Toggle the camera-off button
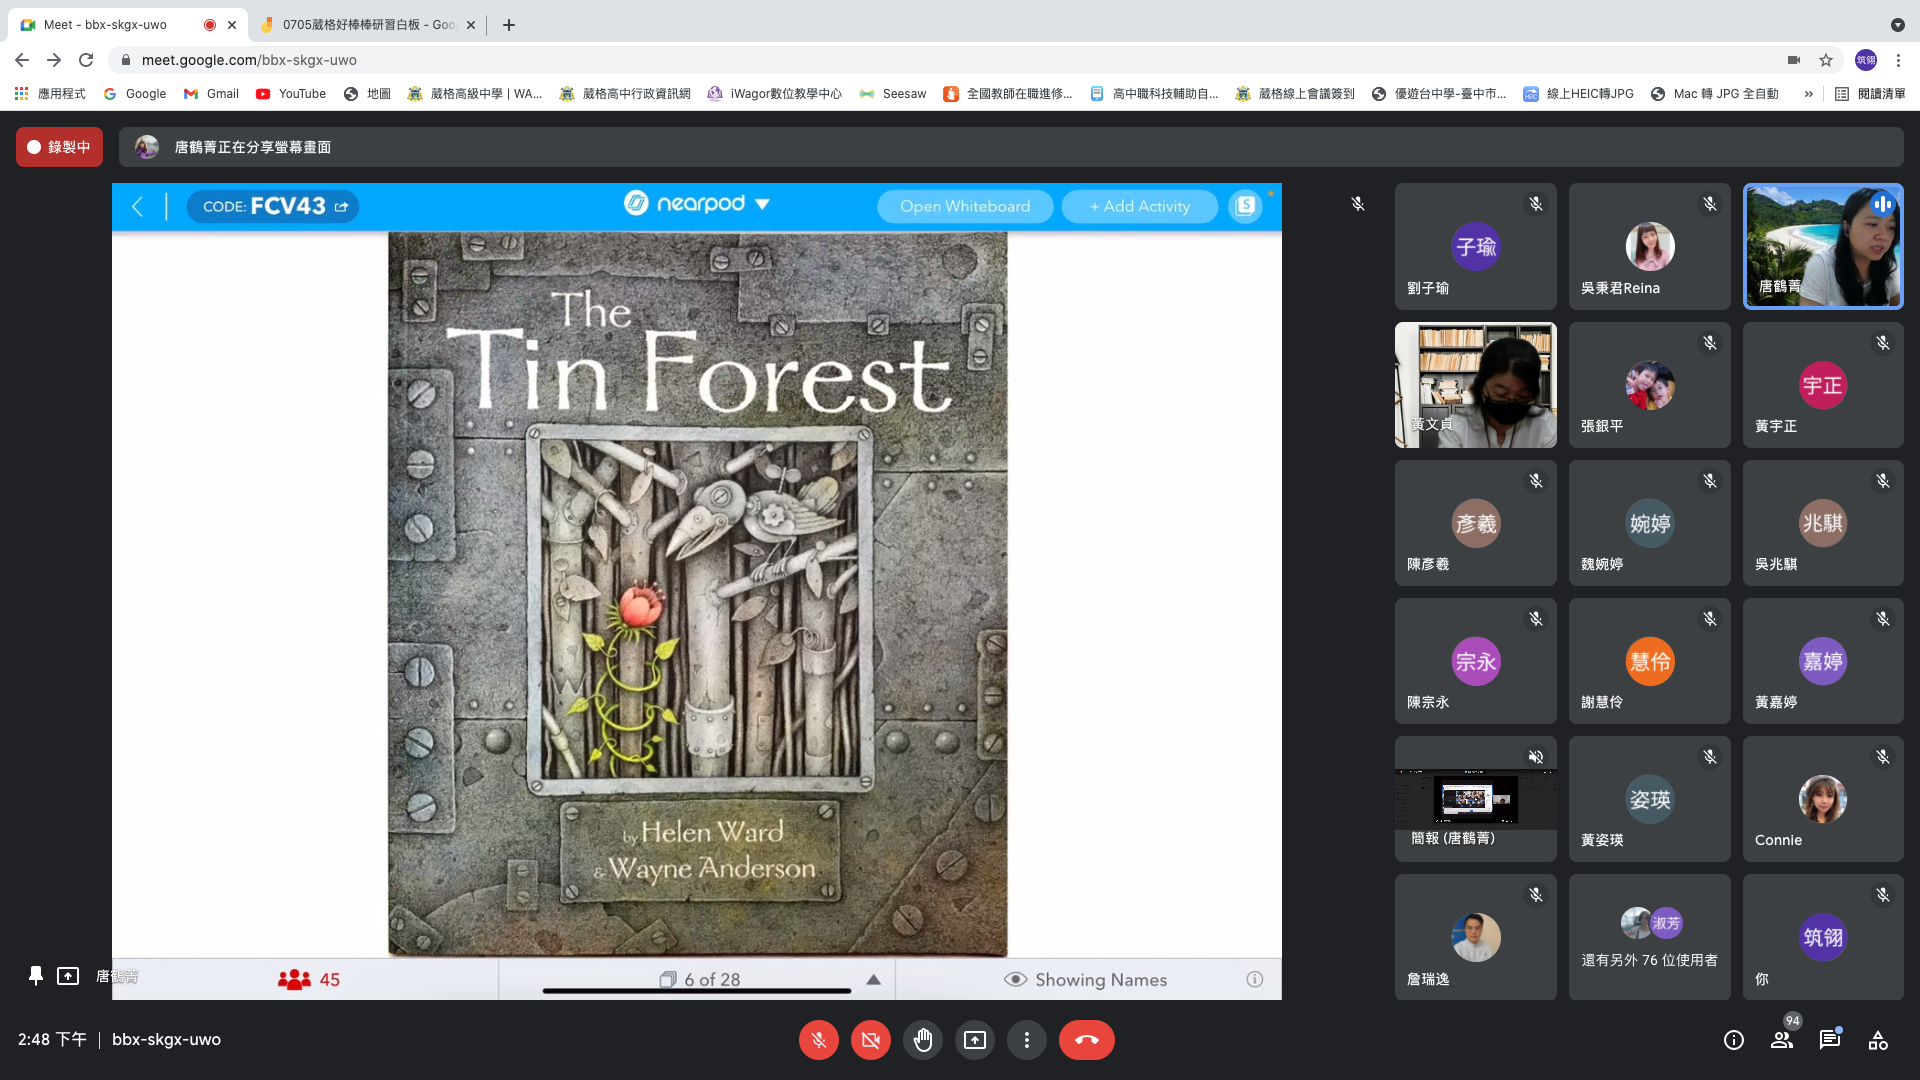The width and height of the screenshot is (1920, 1080). [x=870, y=1040]
